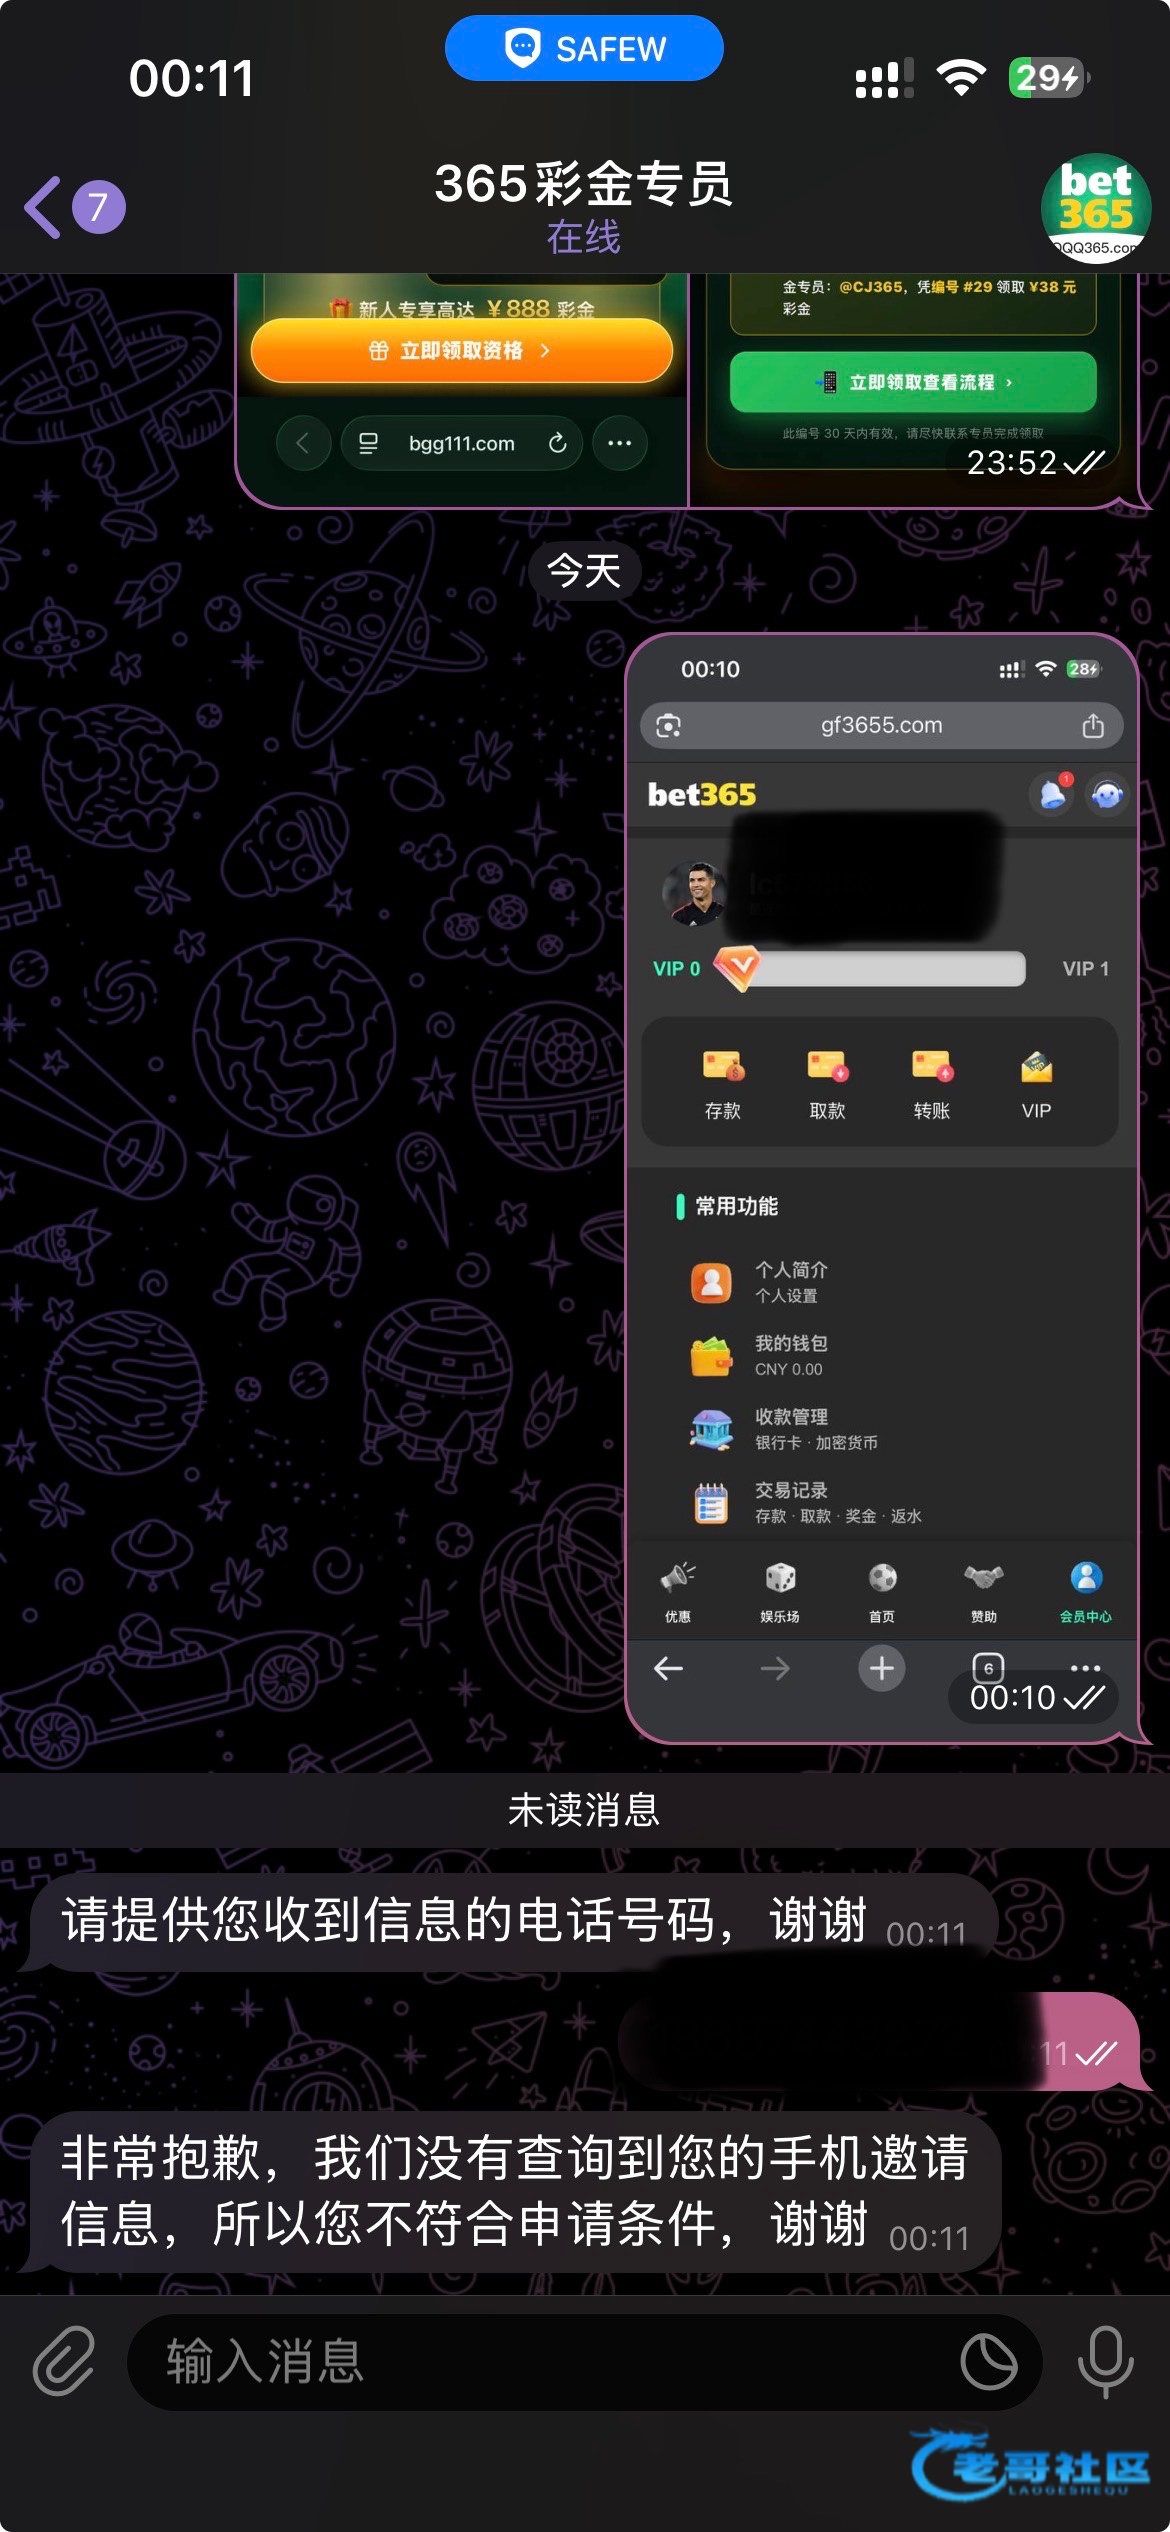Tap the paperclip attachment icon
This screenshot has height=2532, width=1170.
pos(64,2361)
